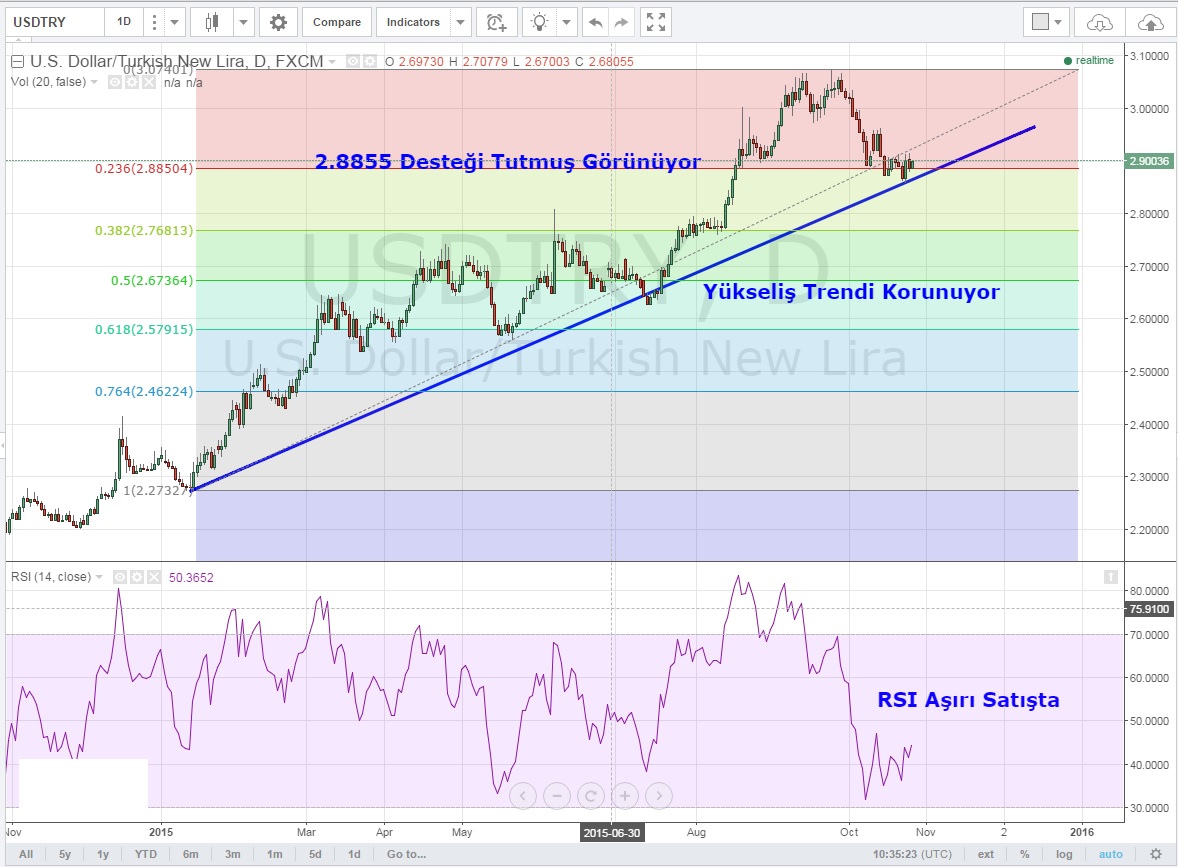Click the undo arrow in top toolbar
1178x867 pixels.
point(597,22)
